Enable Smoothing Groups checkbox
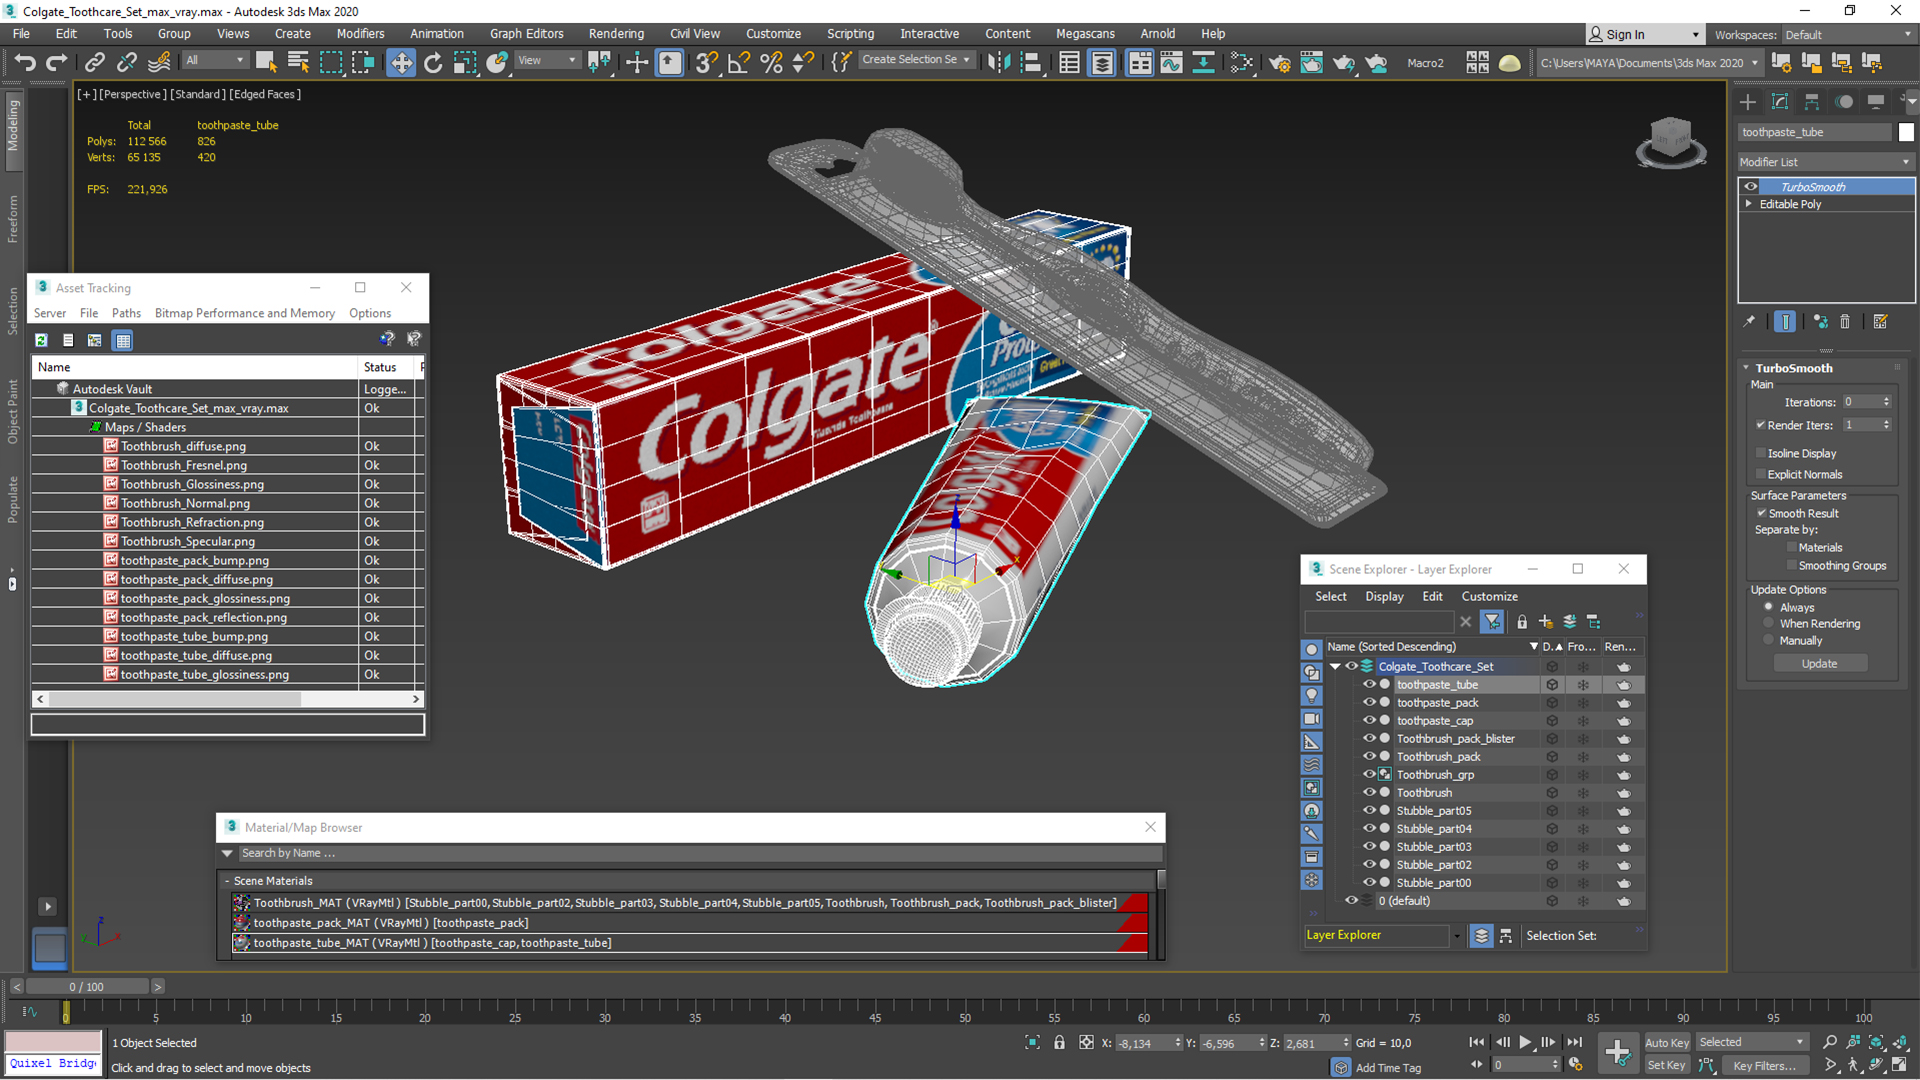The image size is (1920, 1080). pyautogui.click(x=1791, y=565)
